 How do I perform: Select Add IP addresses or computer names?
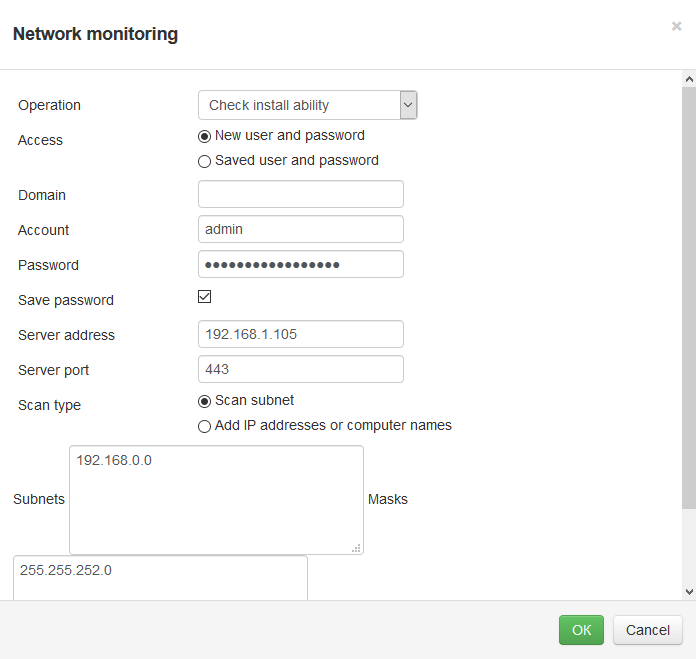(205, 426)
